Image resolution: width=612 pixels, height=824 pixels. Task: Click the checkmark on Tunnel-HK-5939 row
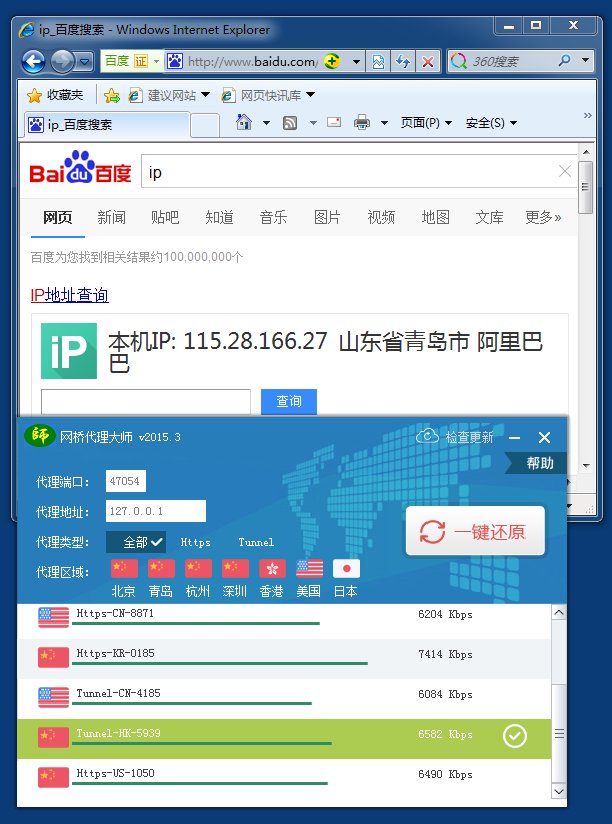[x=515, y=736]
